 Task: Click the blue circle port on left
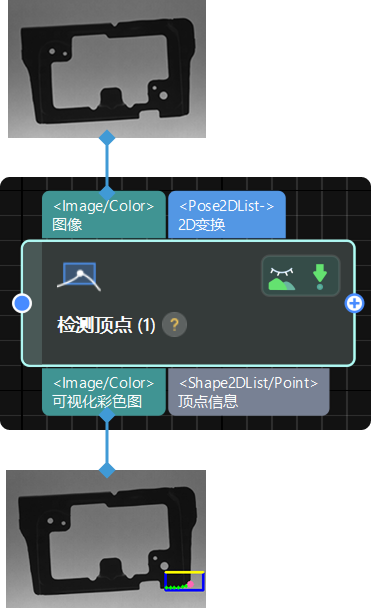(x=22, y=303)
